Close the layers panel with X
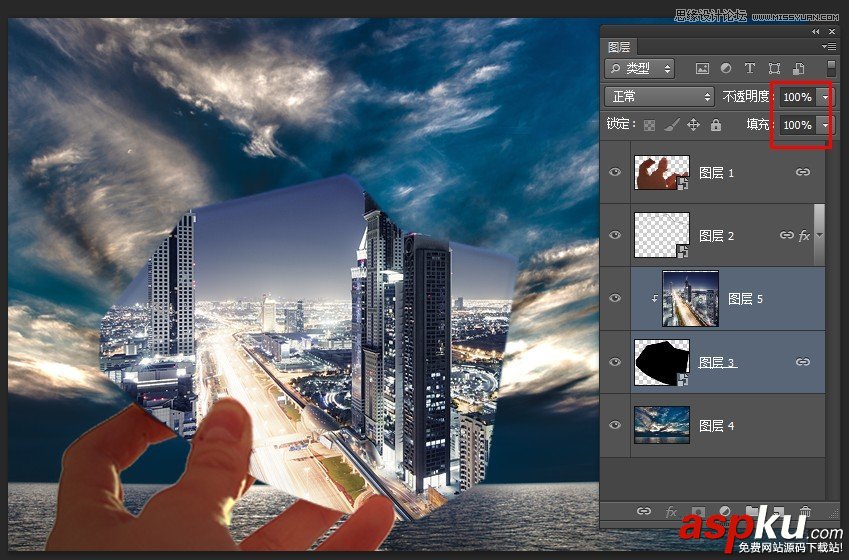Screen dimensions: 849x560 point(832,32)
